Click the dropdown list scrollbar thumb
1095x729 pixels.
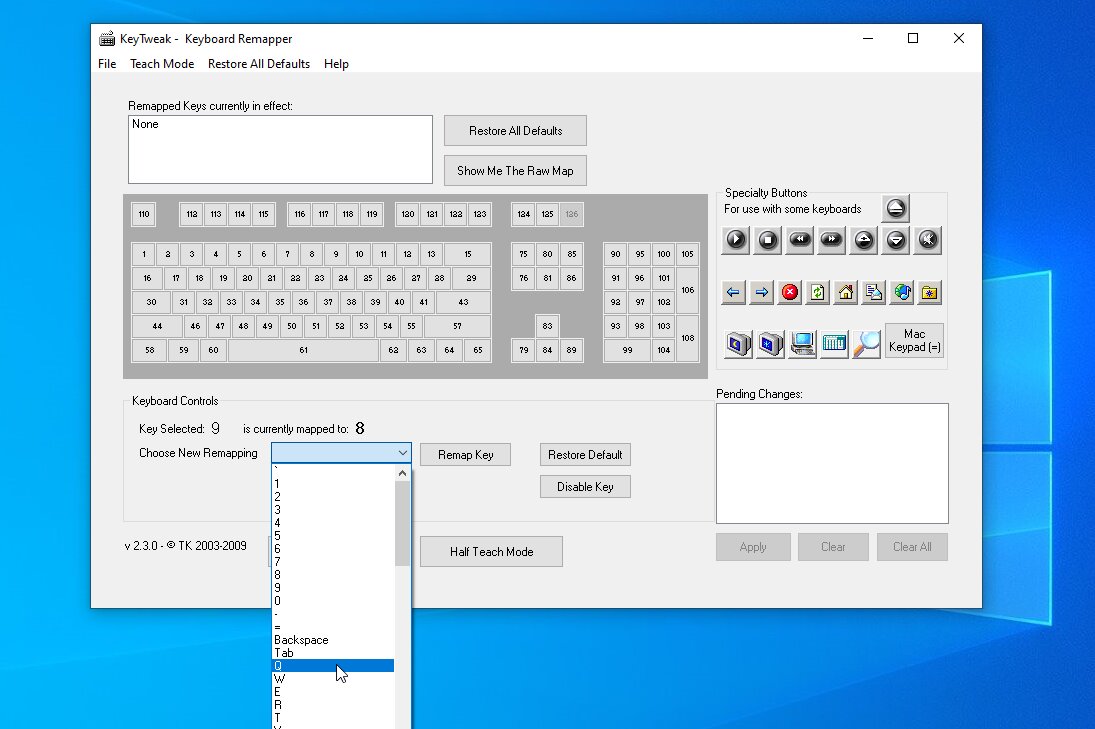402,525
